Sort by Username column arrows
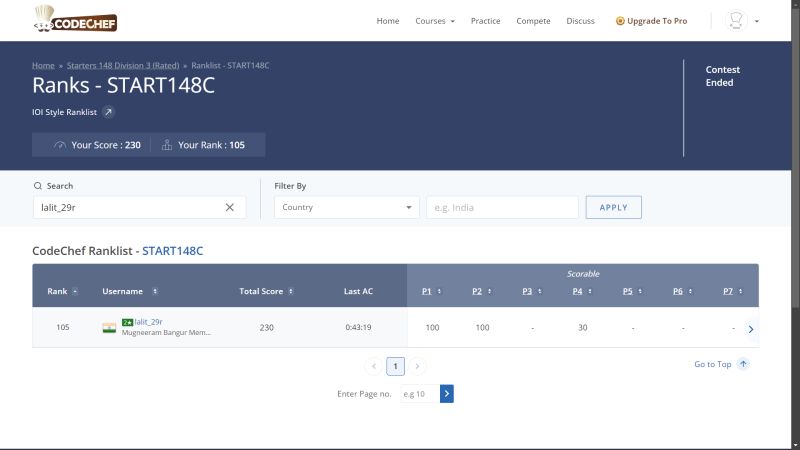 tap(155, 291)
